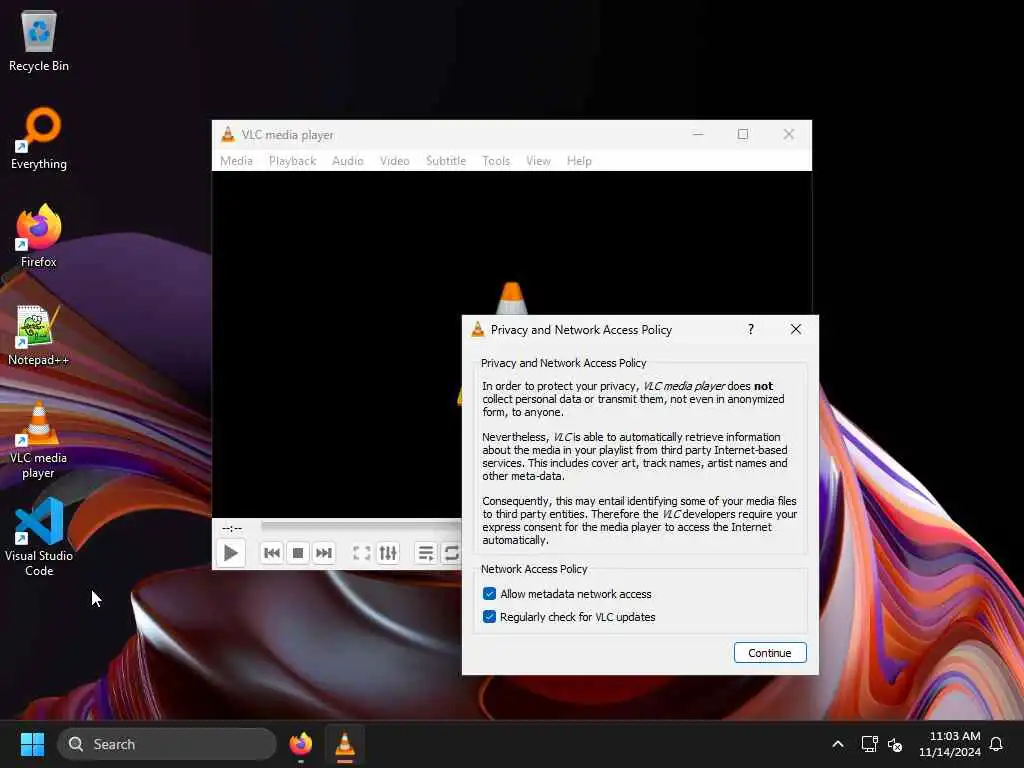Click the taskbar Search box
Viewport: 1024px width, 768px height.
[167, 744]
